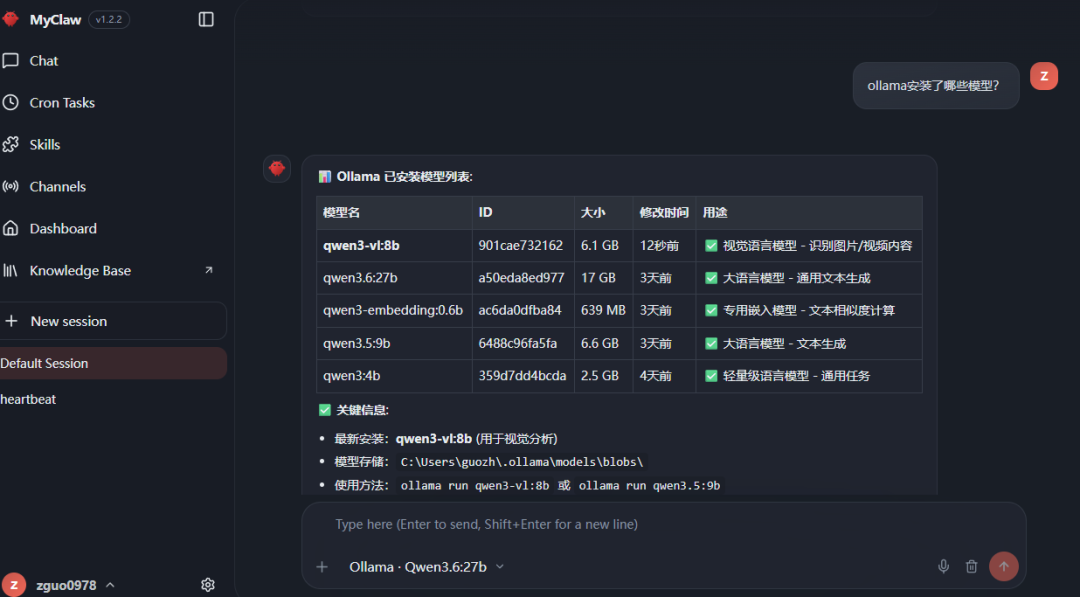Screen dimensions: 1080x597
Task: Click the Skills puzzle piece icon
Action: [10, 145]
